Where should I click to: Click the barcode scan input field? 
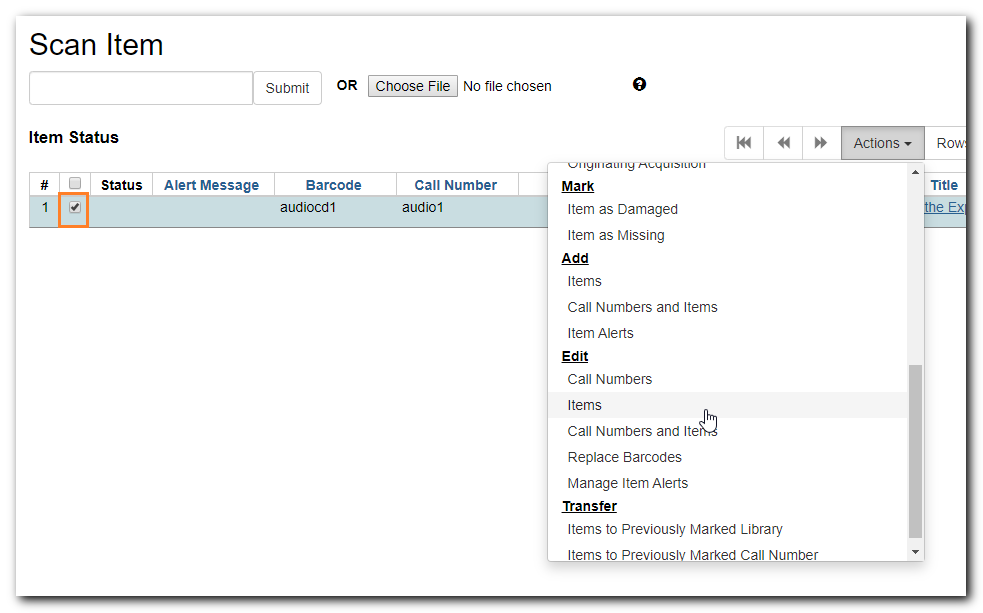coord(141,88)
